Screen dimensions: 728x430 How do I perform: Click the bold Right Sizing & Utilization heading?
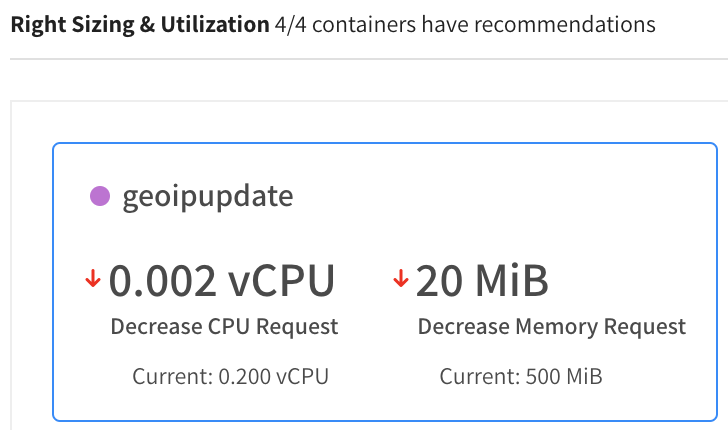click(x=139, y=24)
